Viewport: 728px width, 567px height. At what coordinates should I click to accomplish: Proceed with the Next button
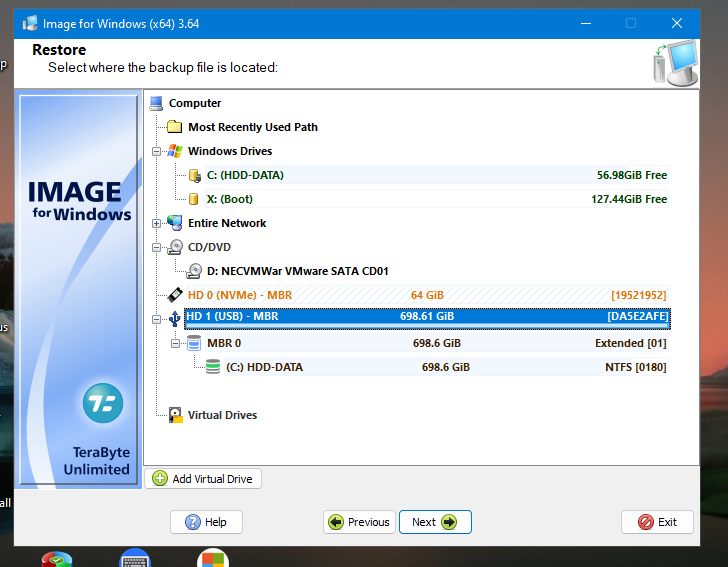point(435,522)
